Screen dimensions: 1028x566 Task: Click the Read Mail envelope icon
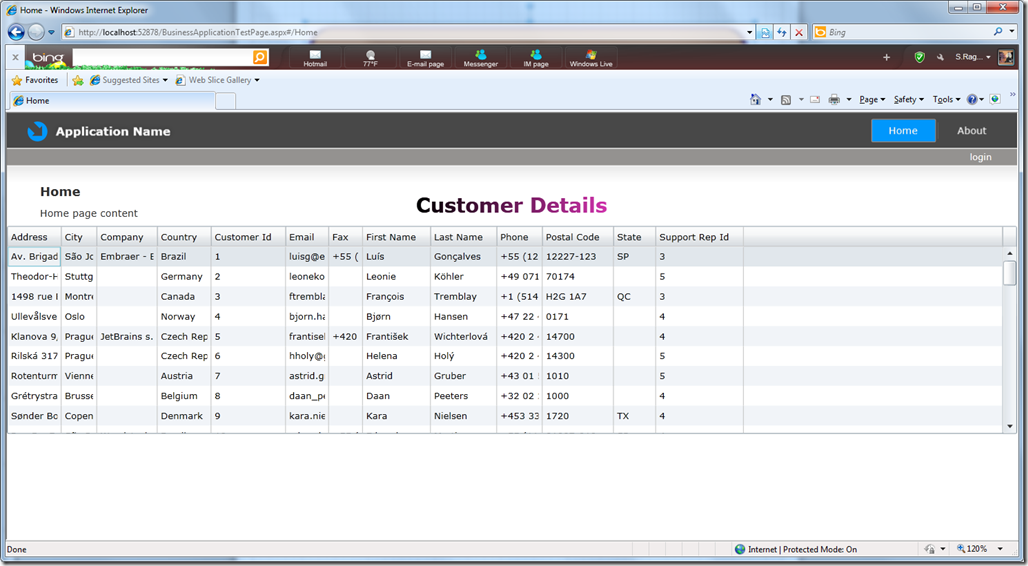(814, 100)
